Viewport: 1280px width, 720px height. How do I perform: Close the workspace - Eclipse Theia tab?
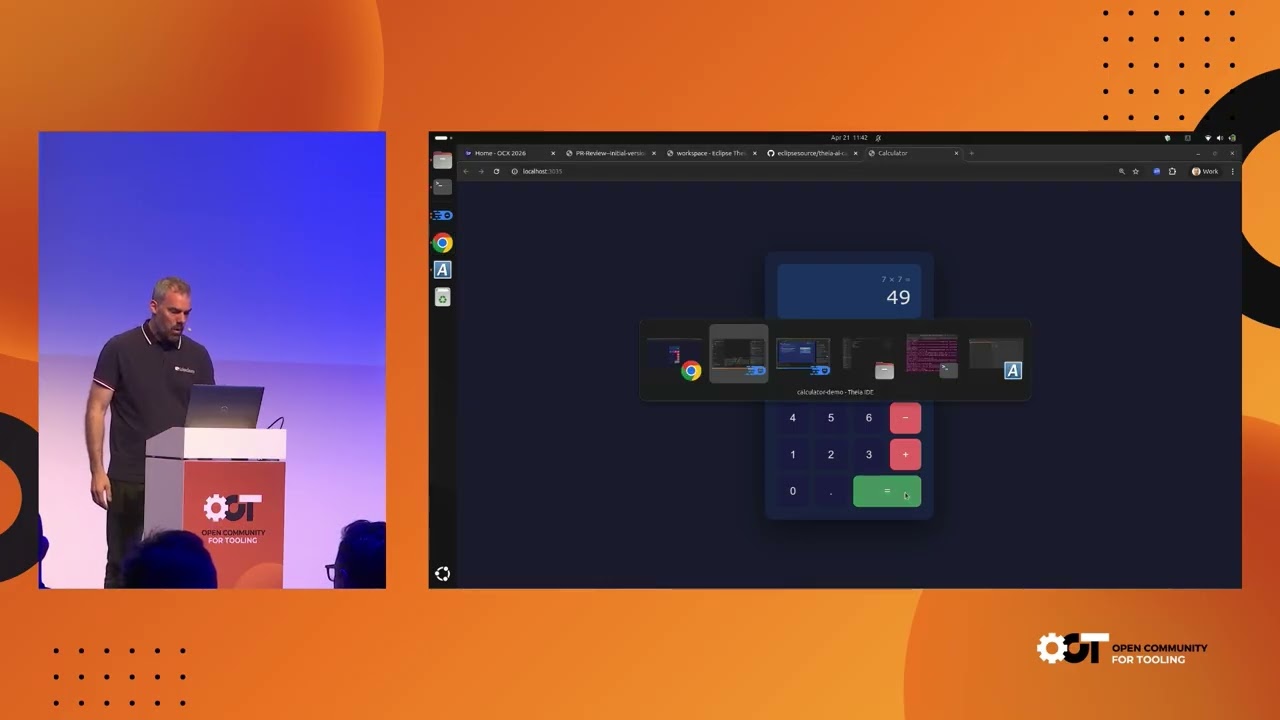[x=754, y=153]
